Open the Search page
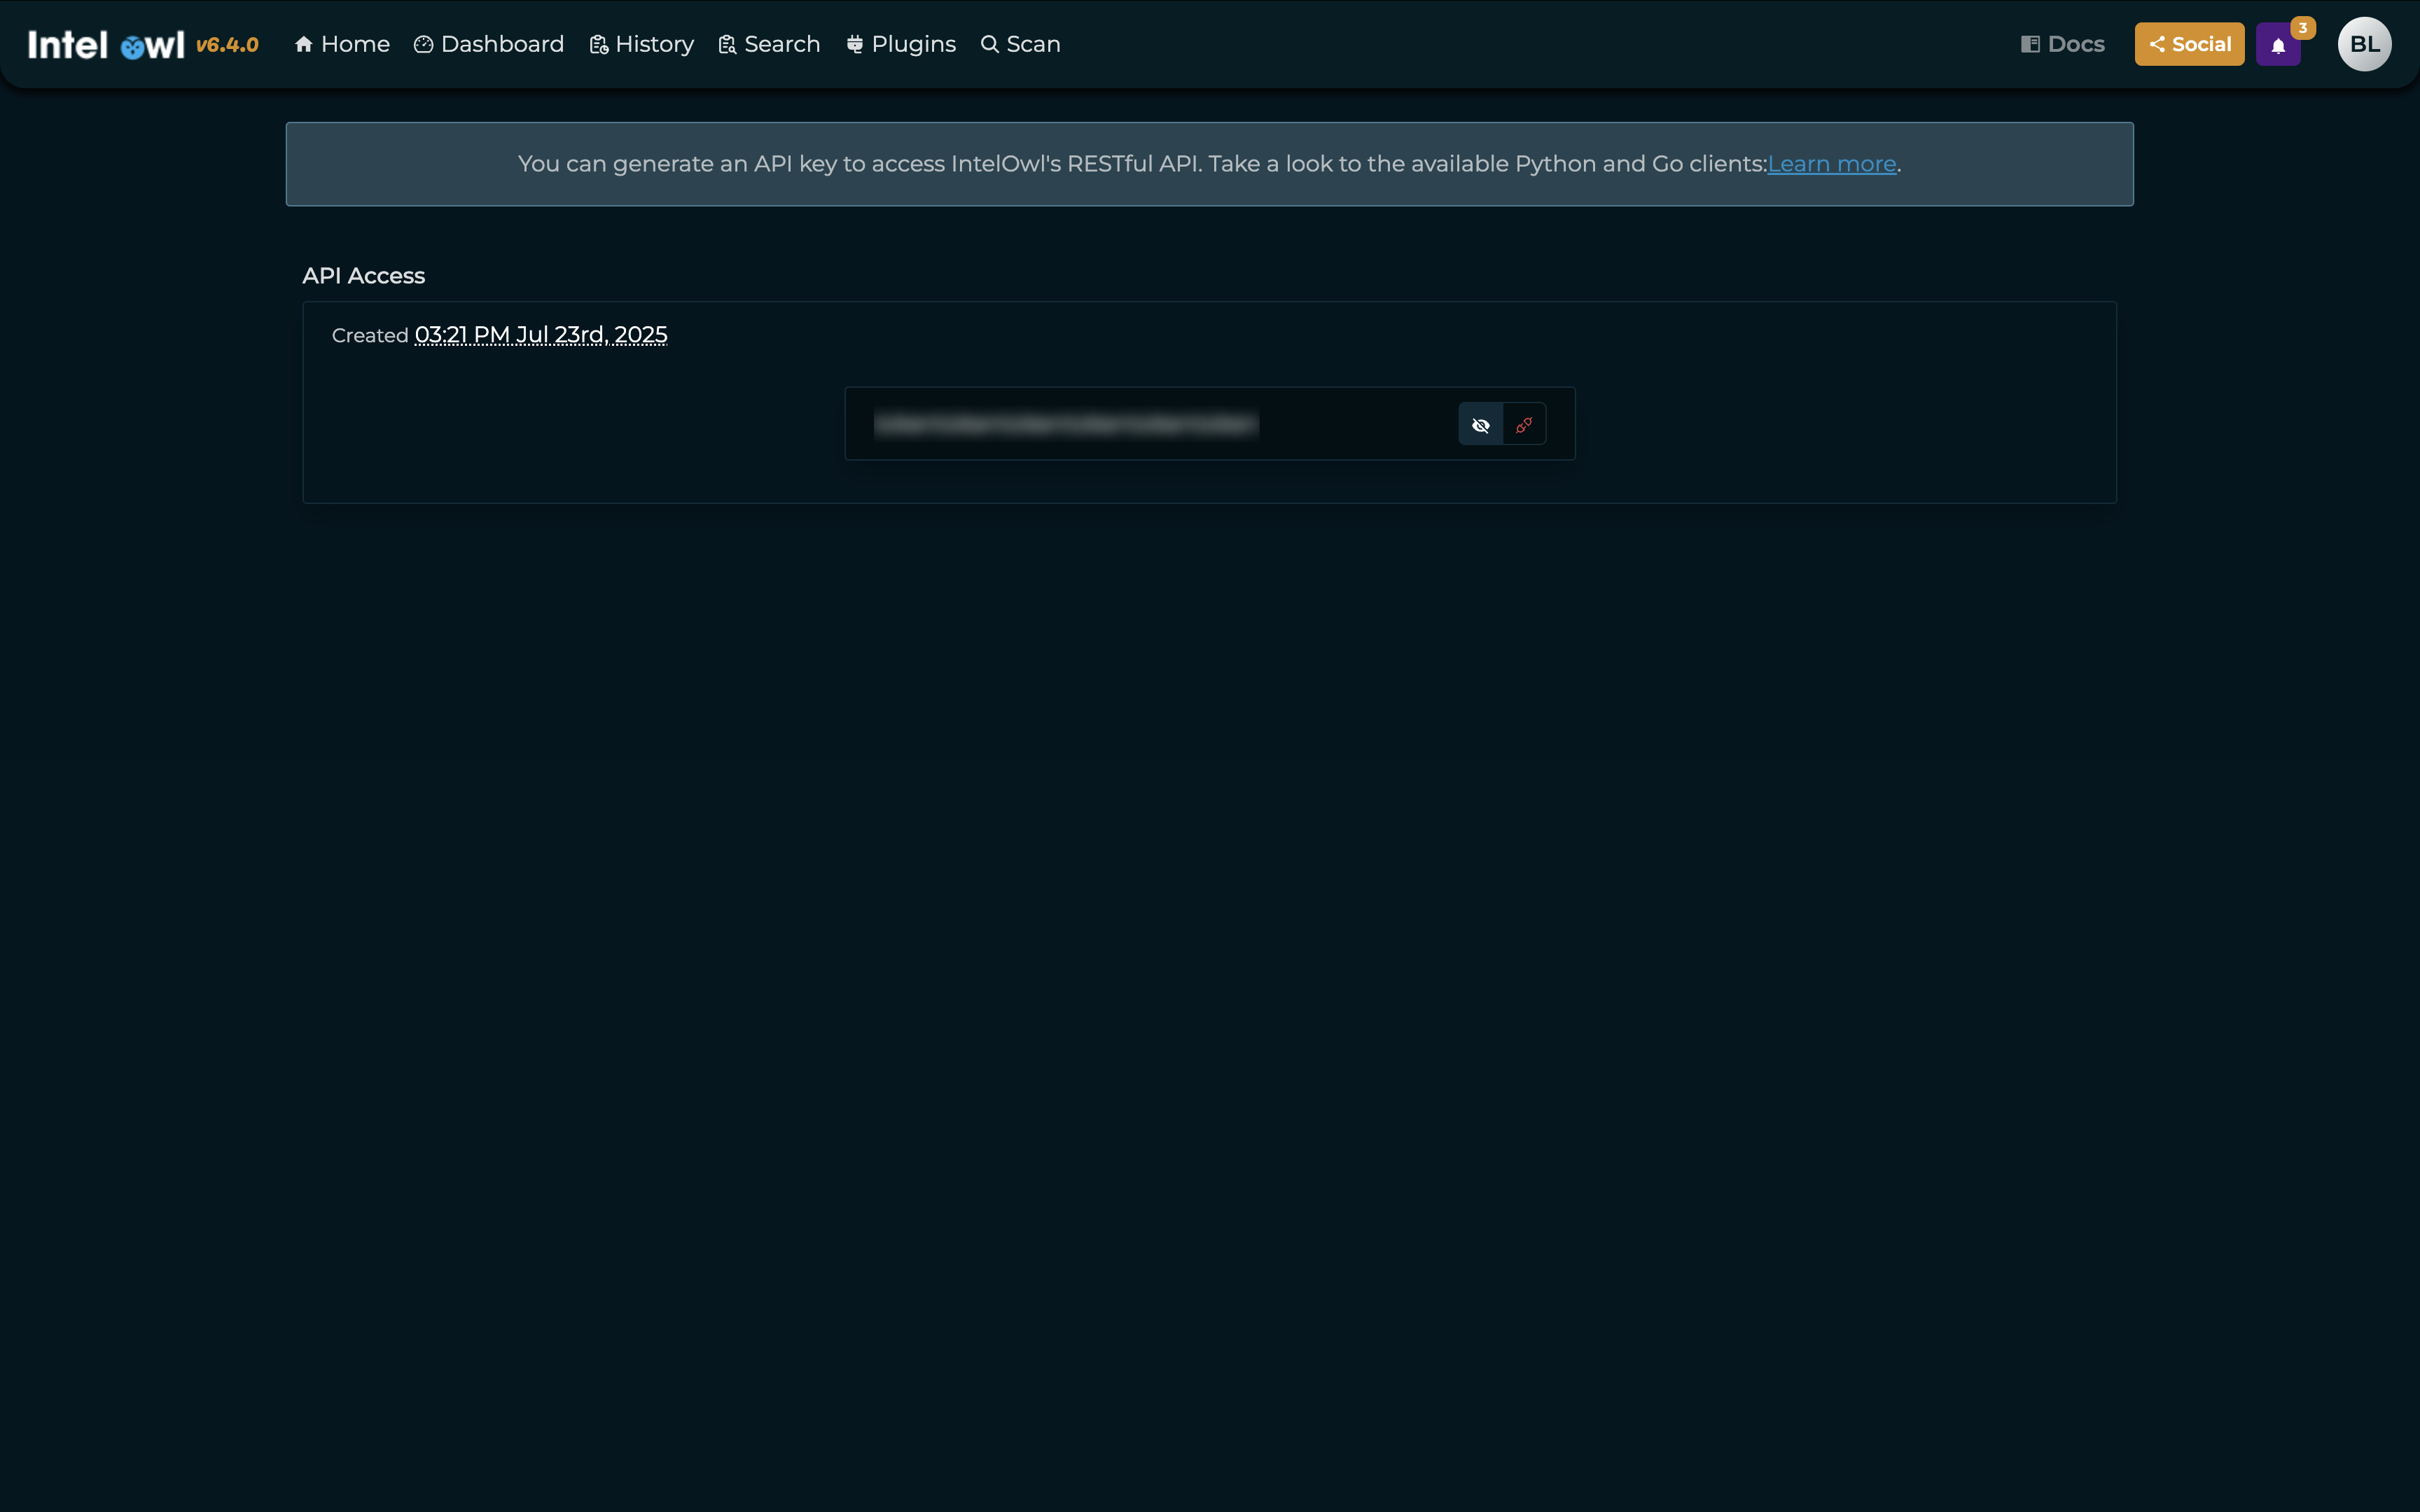This screenshot has width=2420, height=1512. point(769,44)
